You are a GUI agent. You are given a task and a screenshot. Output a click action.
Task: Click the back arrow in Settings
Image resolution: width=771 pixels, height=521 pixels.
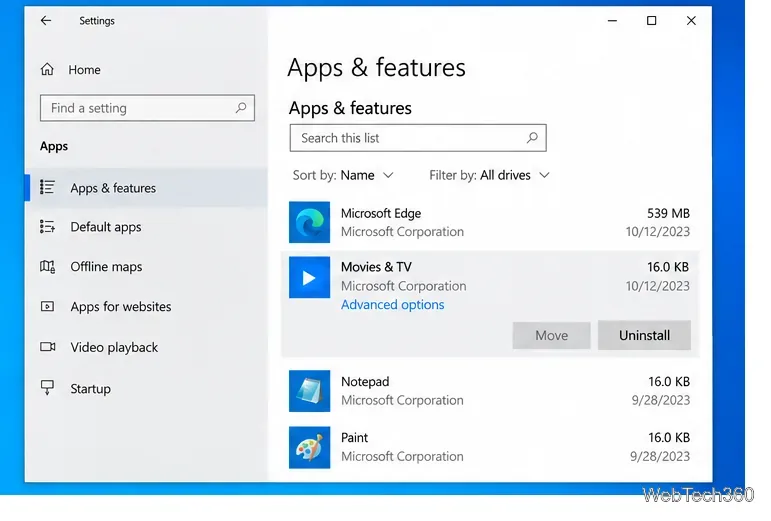[46, 21]
